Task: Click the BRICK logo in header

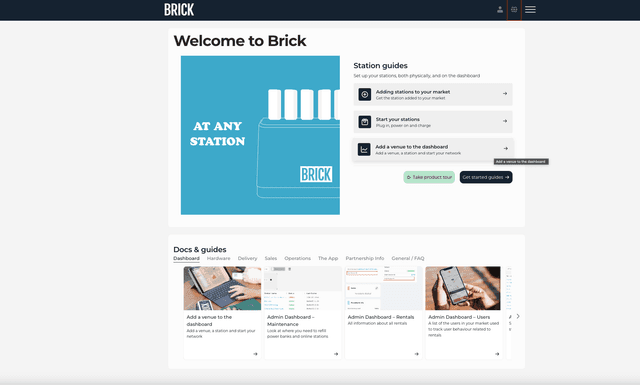Action: (x=179, y=9)
